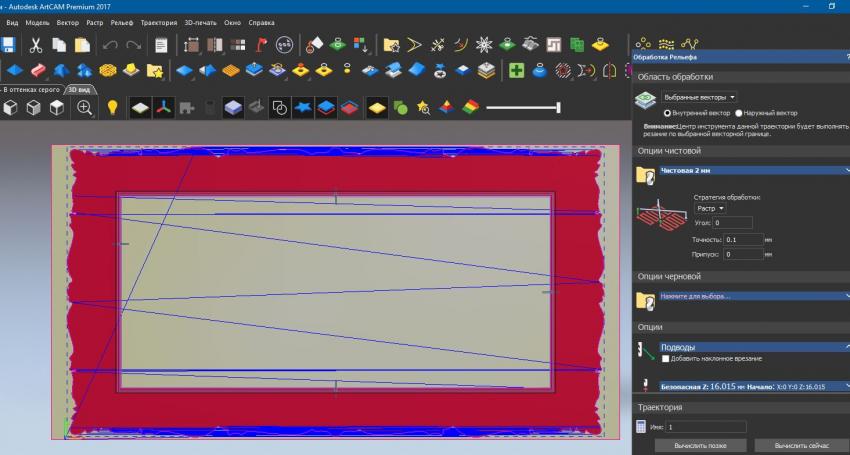Click the Вычислить сейчас button
This screenshot has height=455, width=850.
click(799, 444)
